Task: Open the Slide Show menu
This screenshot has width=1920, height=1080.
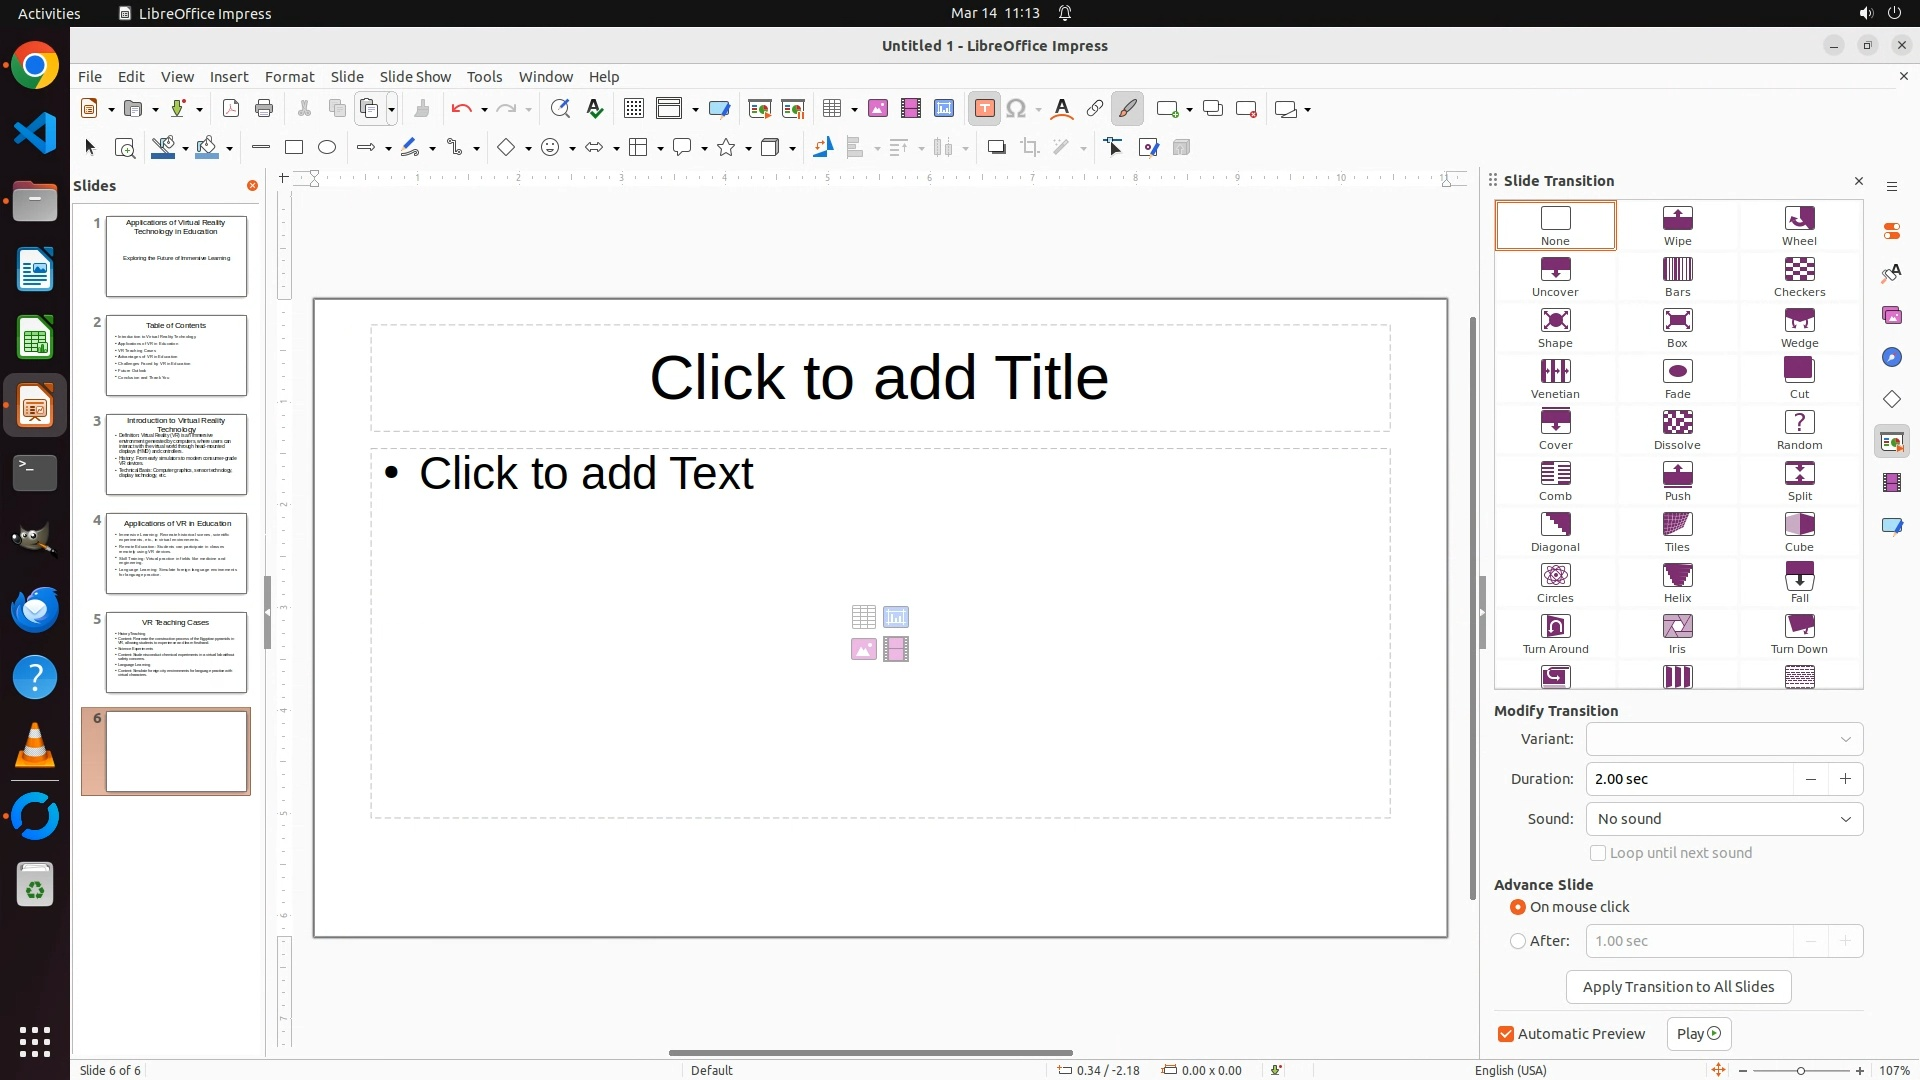Action: tap(415, 77)
